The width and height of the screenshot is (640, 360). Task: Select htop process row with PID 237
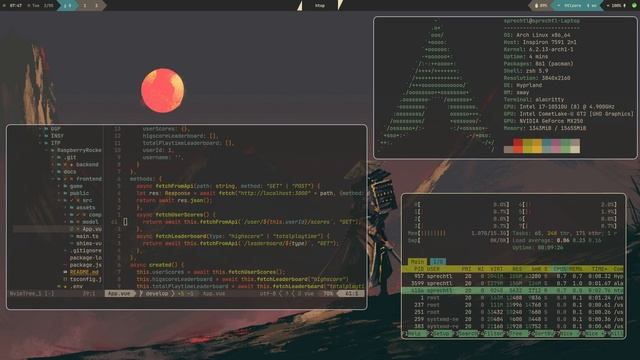tap(513, 304)
